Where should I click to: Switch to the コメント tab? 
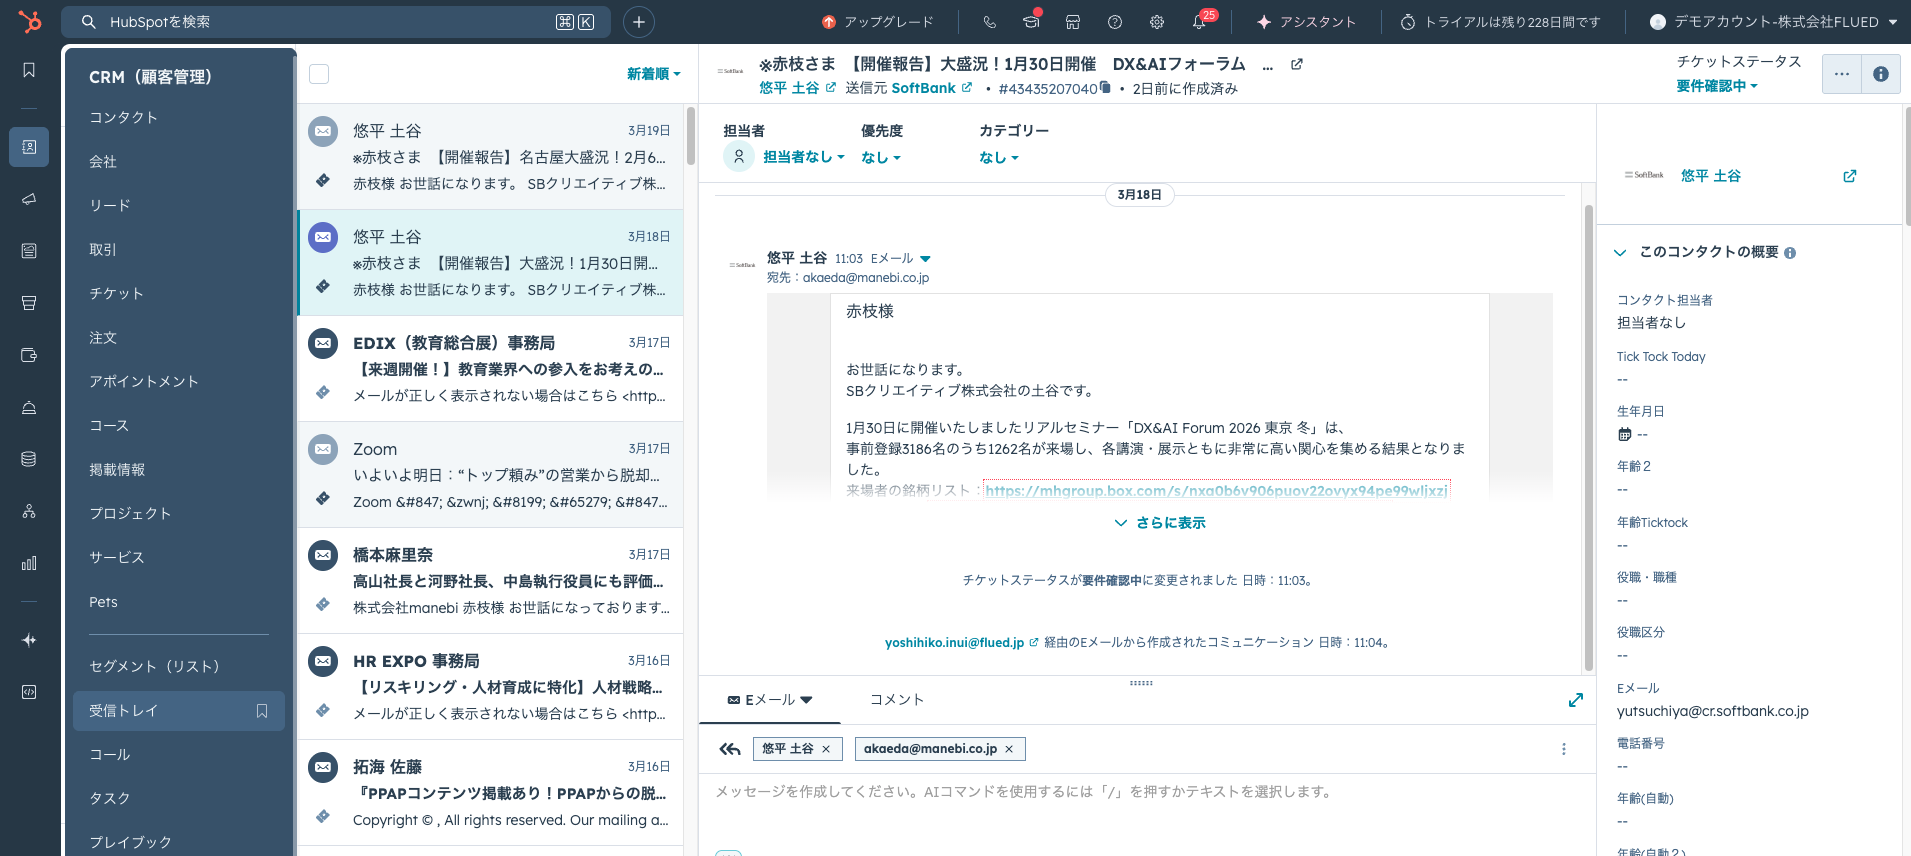point(896,700)
